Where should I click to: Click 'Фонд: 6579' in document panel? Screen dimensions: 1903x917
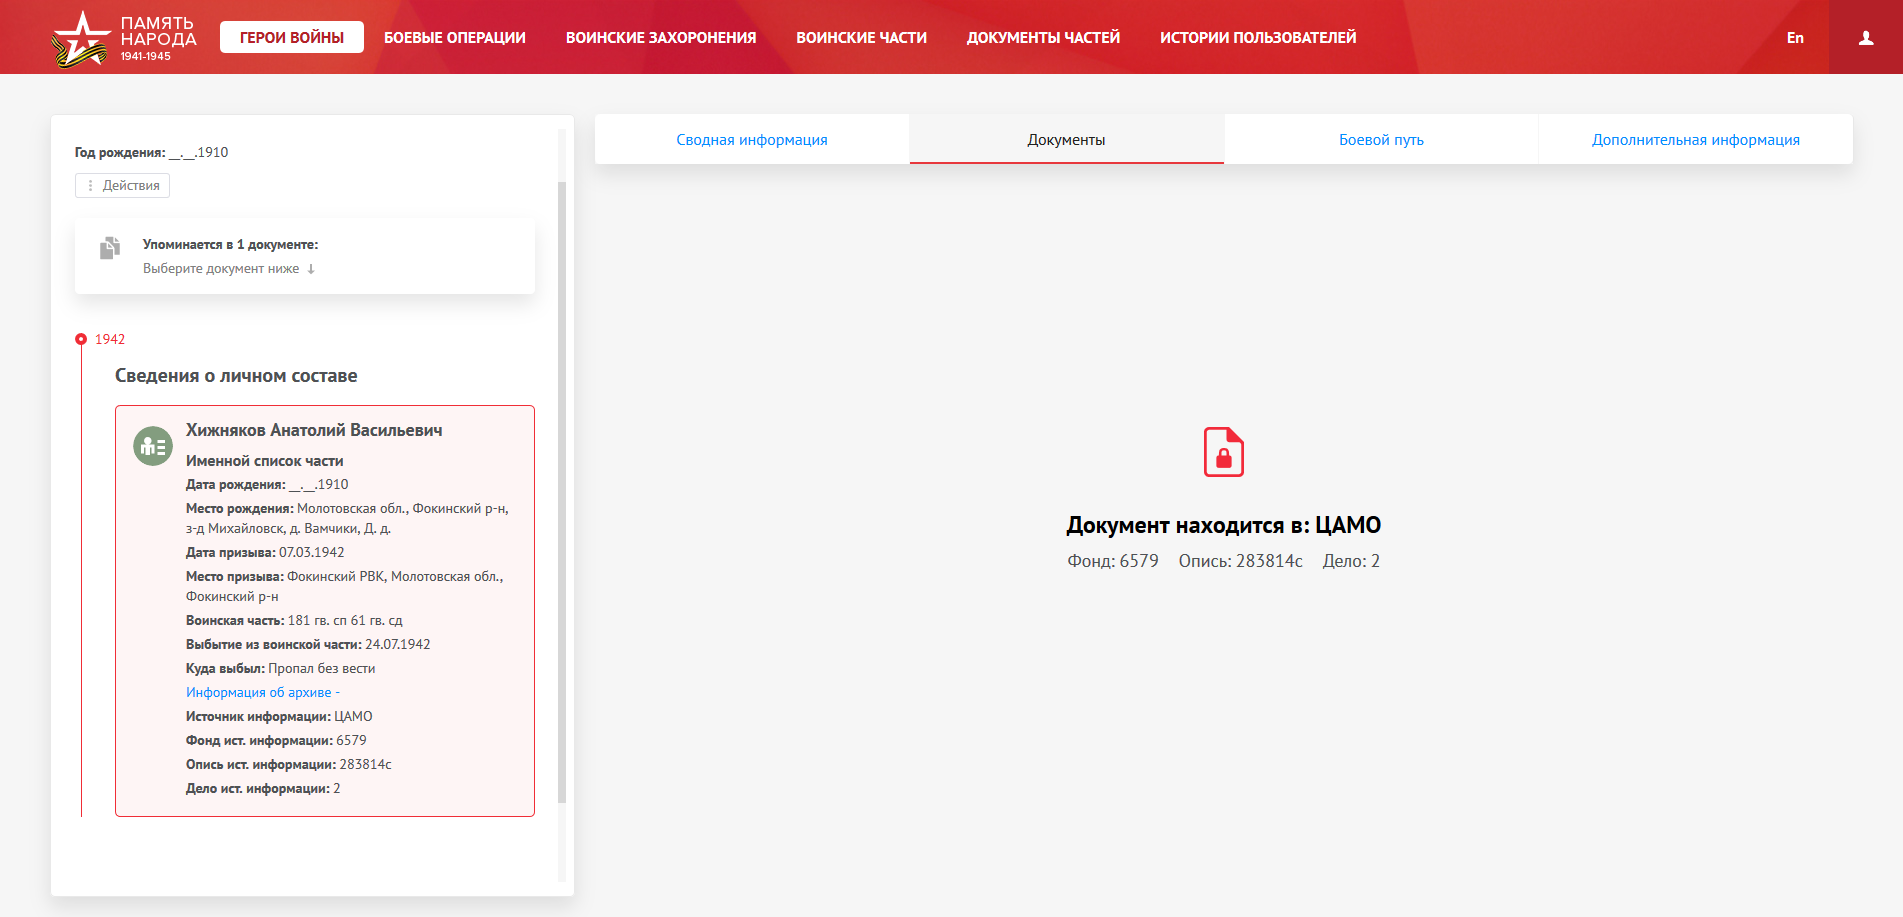pos(1112,561)
